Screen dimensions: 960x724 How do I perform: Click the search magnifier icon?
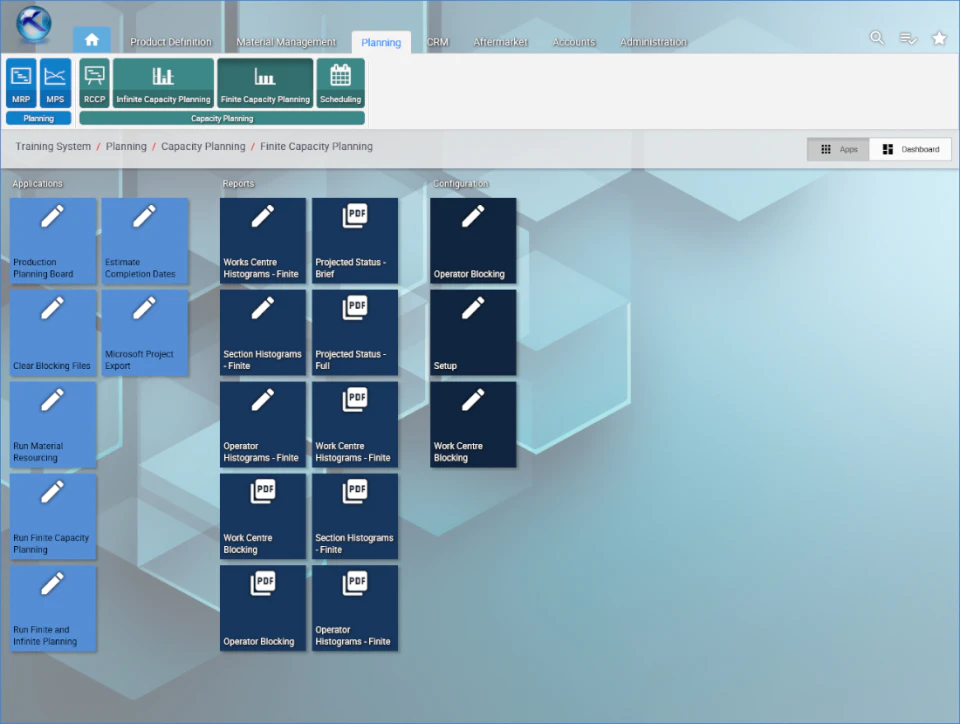pos(877,38)
